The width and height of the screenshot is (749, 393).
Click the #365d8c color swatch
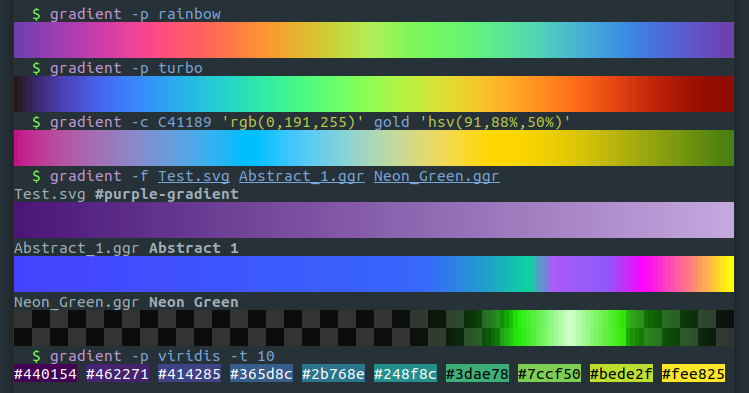[261, 373]
